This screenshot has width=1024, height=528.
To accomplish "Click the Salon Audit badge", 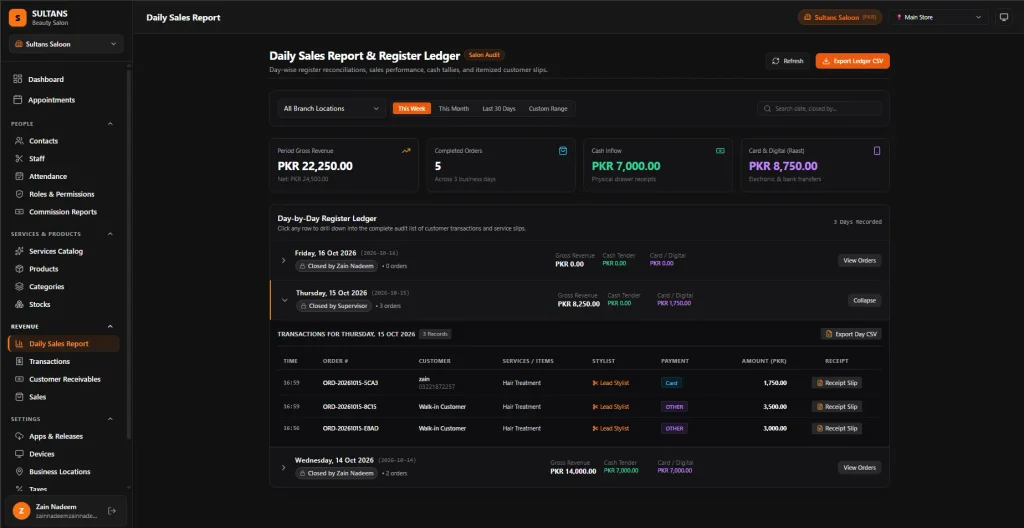I will (484, 56).
